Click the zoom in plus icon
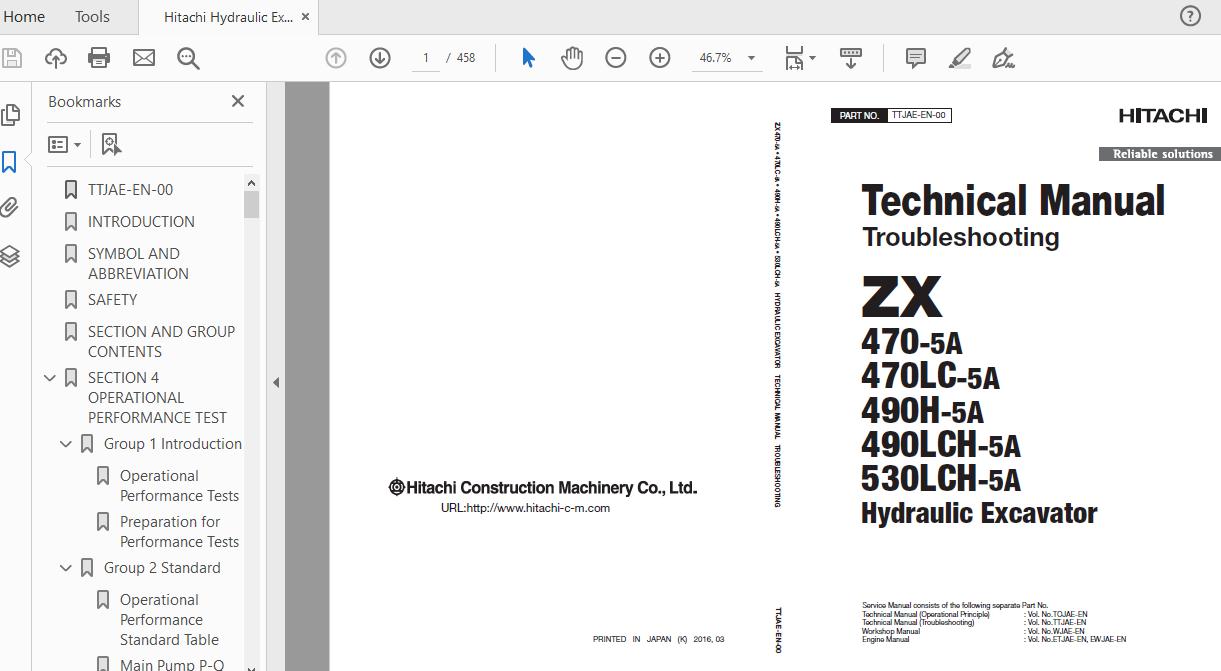 660,58
